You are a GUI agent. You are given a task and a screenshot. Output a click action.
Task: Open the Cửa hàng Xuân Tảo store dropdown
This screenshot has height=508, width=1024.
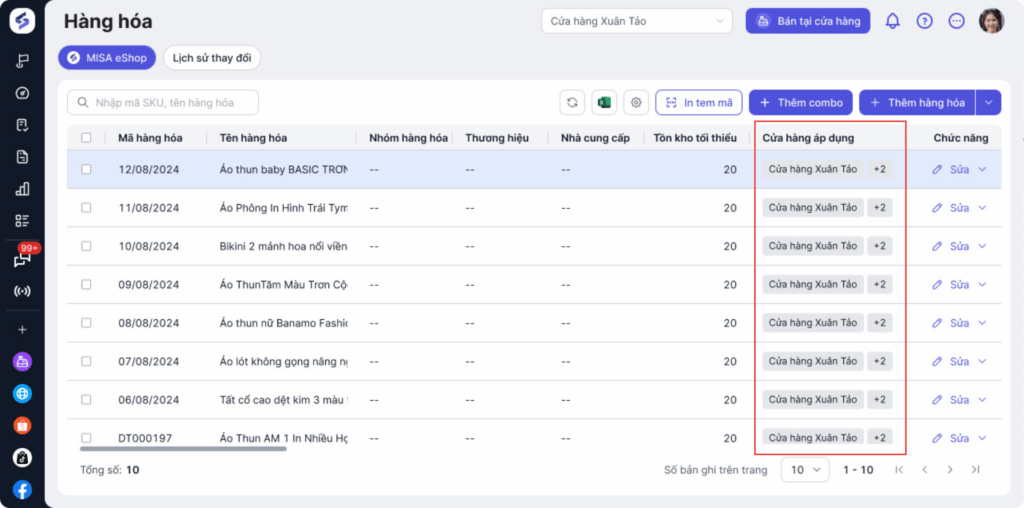click(x=636, y=21)
